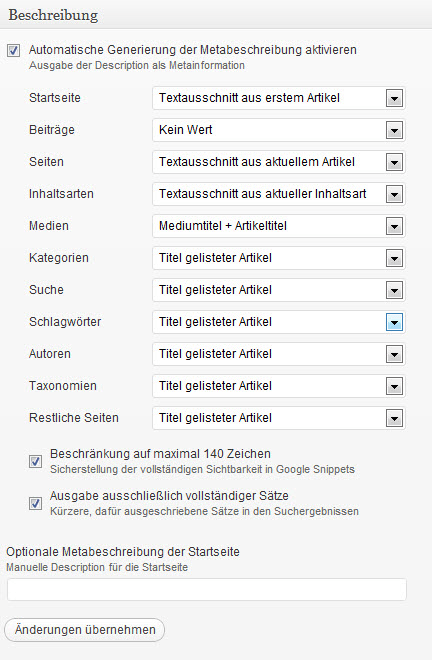Image resolution: width=432 pixels, height=660 pixels.
Task: Open the Taxonomien dropdown arrow
Action: pyautogui.click(x=394, y=386)
